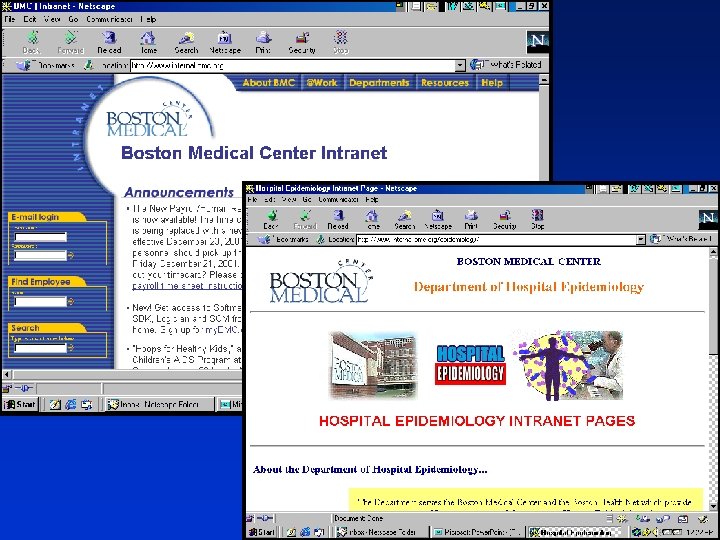Submit E-mail login arrow button
720x540 pixels.
click(x=71, y=255)
